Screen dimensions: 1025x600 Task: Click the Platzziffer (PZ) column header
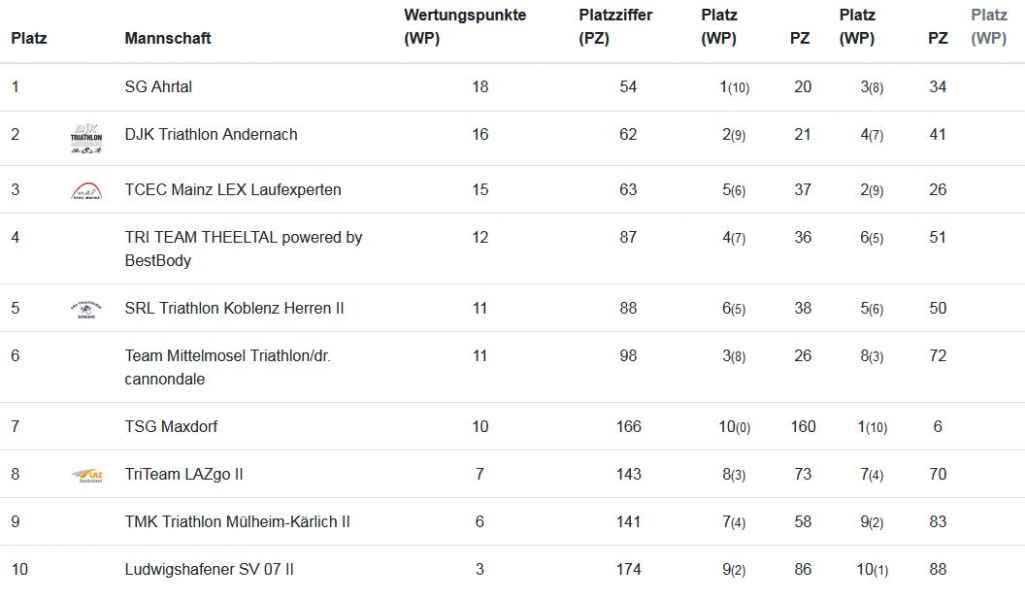[x=615, y=27]
